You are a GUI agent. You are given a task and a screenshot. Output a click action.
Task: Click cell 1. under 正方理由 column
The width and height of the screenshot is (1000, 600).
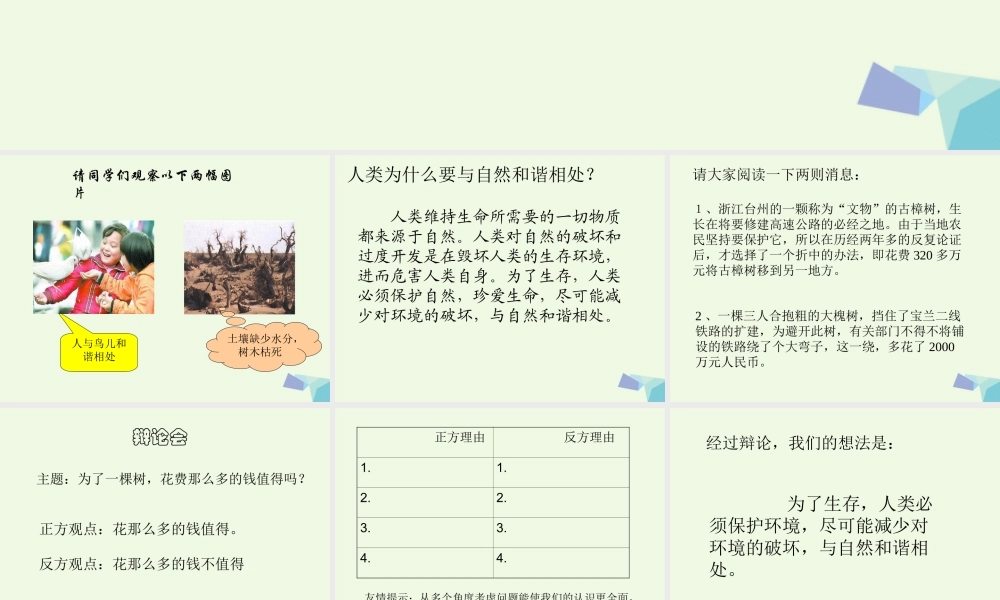[425, 472]
